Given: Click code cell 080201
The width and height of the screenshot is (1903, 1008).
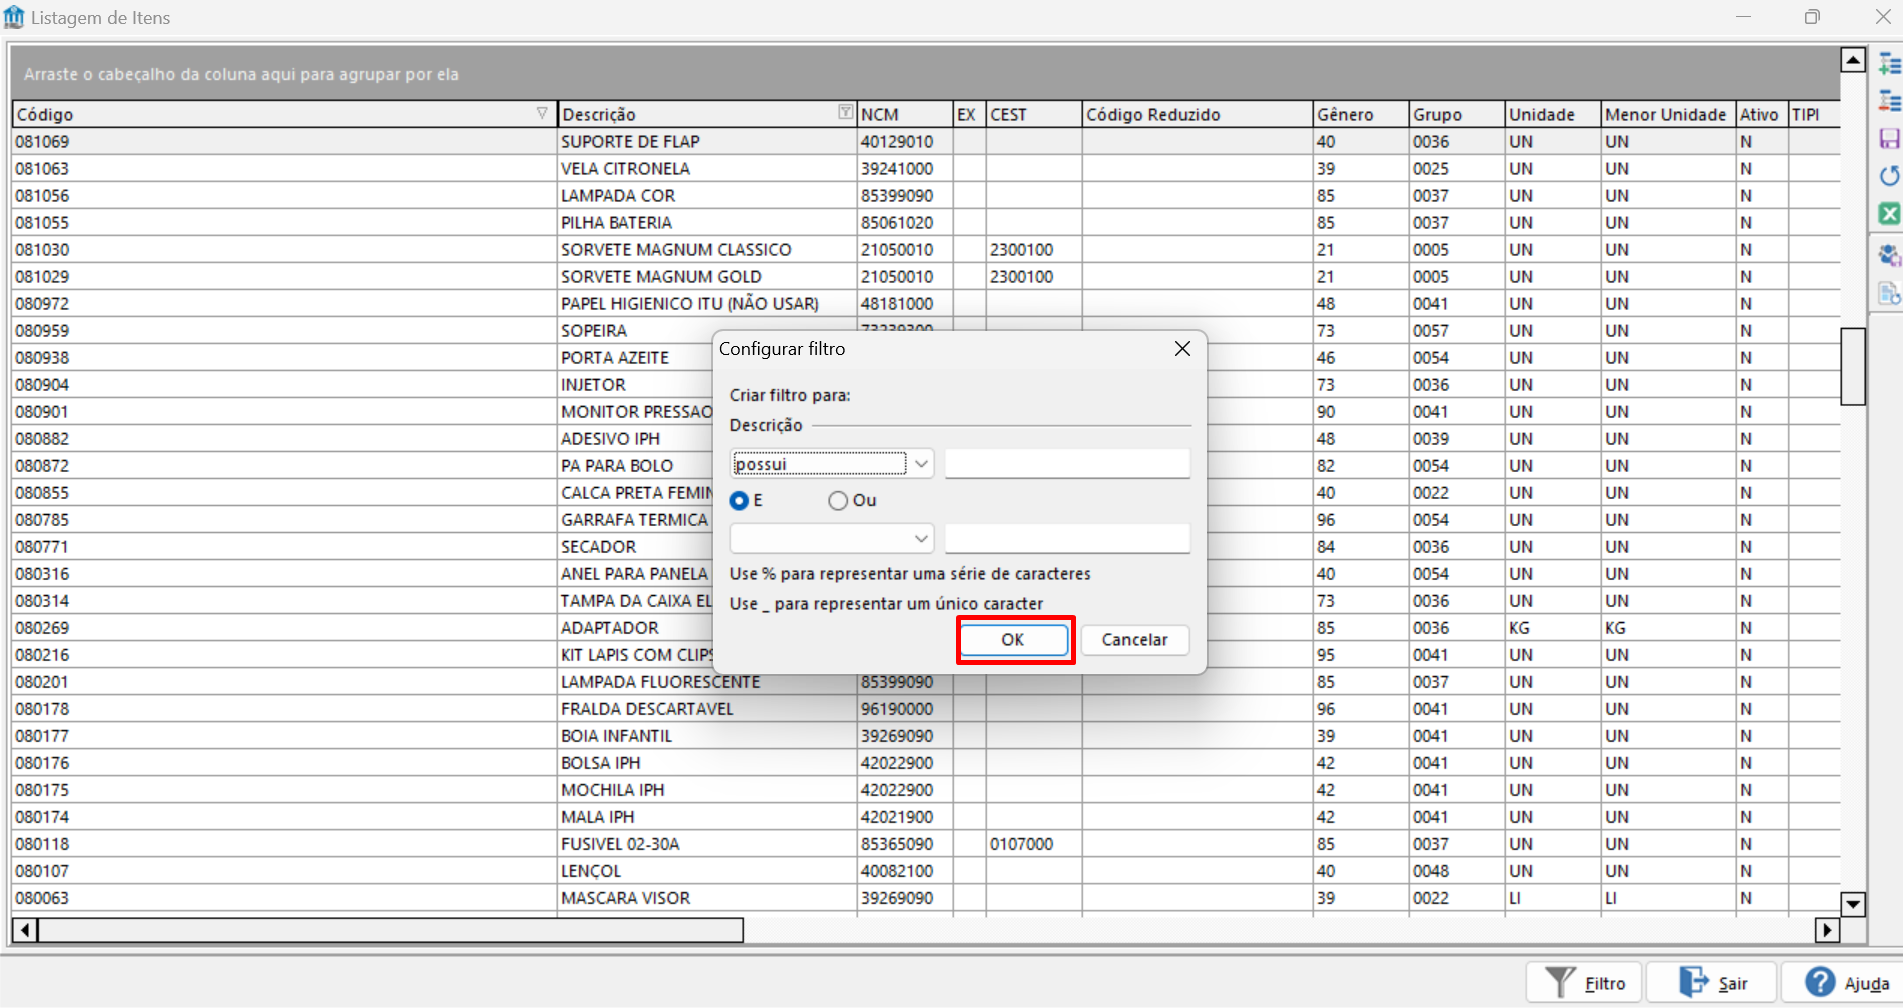Looking at the screenshot, I should pyautogui.click(x=284, y=681).
